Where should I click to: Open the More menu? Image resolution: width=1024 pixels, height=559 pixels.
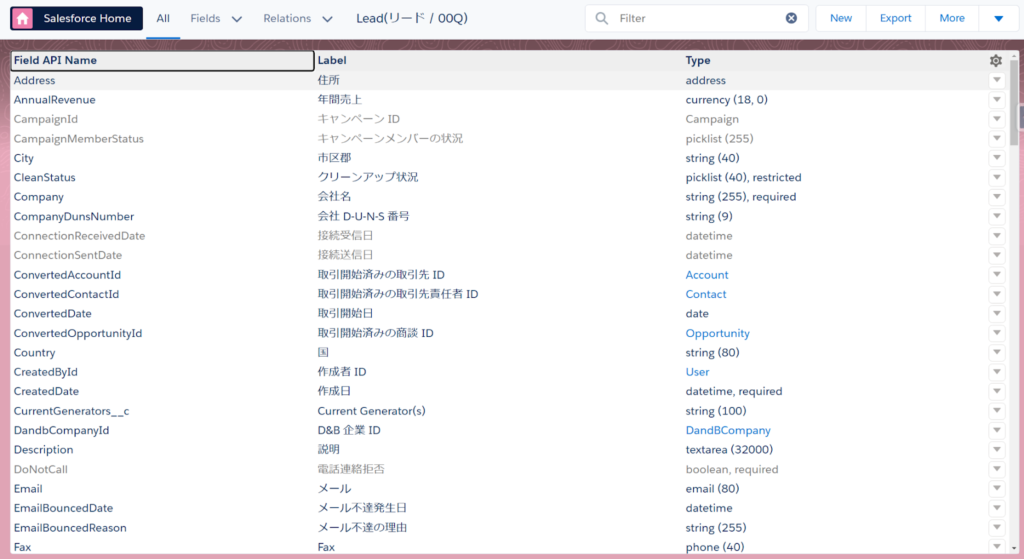952,18
